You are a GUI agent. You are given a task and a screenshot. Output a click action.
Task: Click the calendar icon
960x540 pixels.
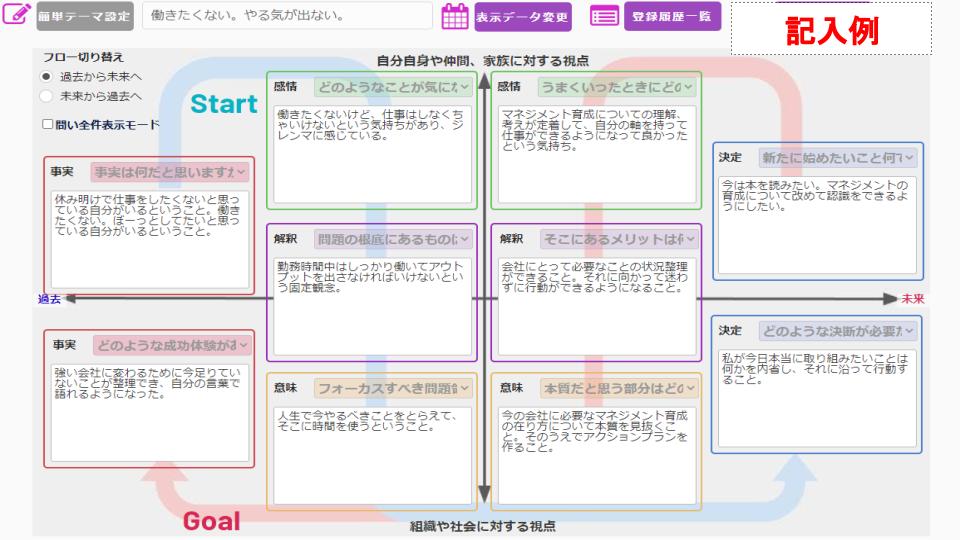pos(455,17)
